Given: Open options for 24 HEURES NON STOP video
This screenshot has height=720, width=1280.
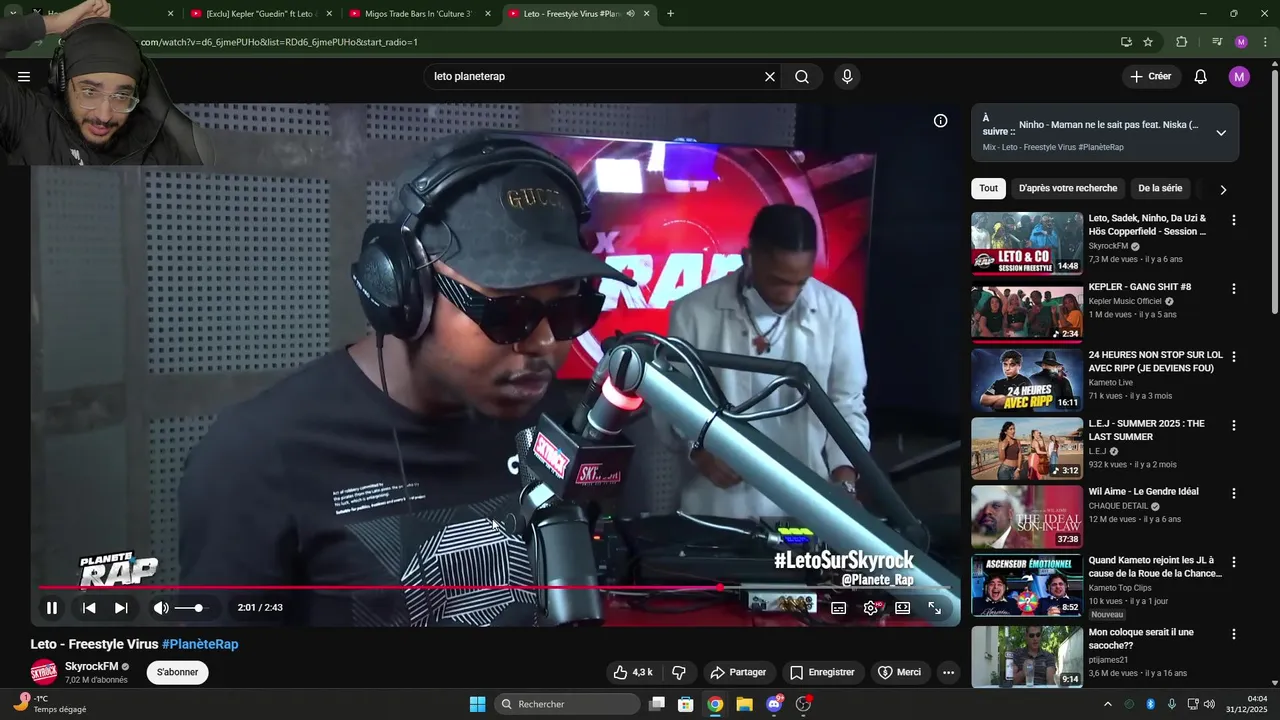Looking at the screenshot, I should click(x=1233, y=357).
